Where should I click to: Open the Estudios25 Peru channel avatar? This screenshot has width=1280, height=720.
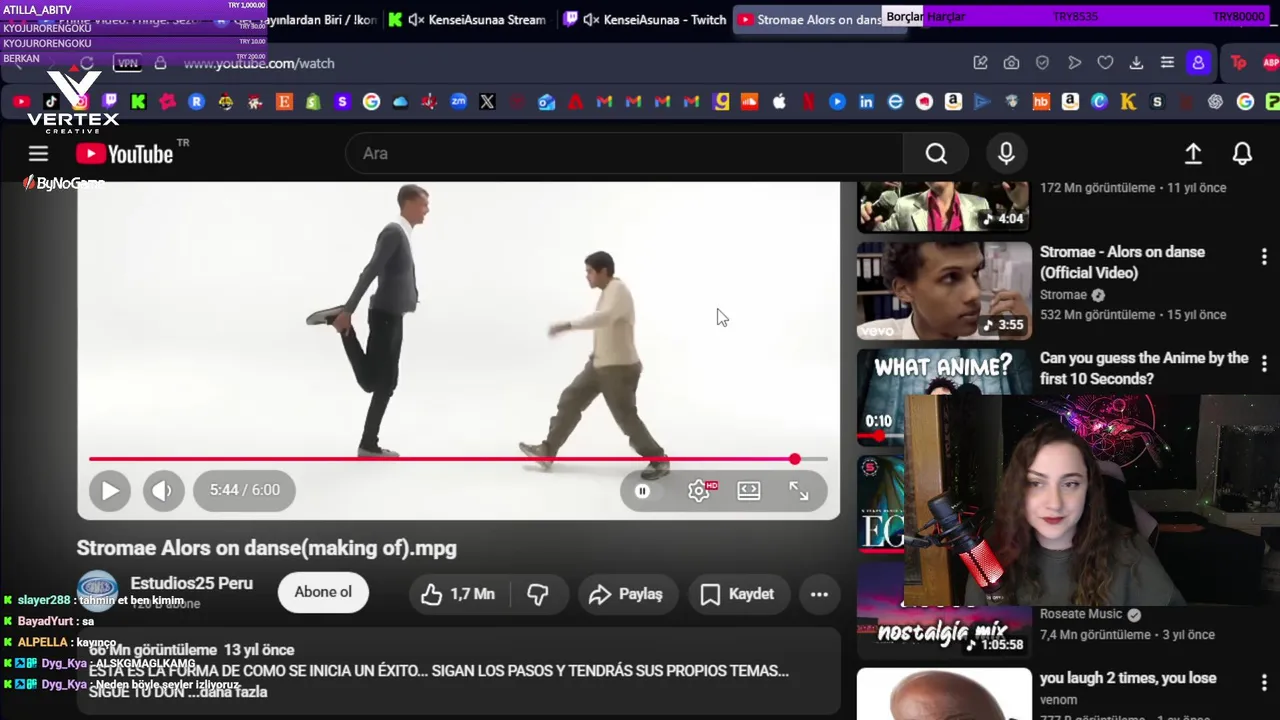coord(98,591)
